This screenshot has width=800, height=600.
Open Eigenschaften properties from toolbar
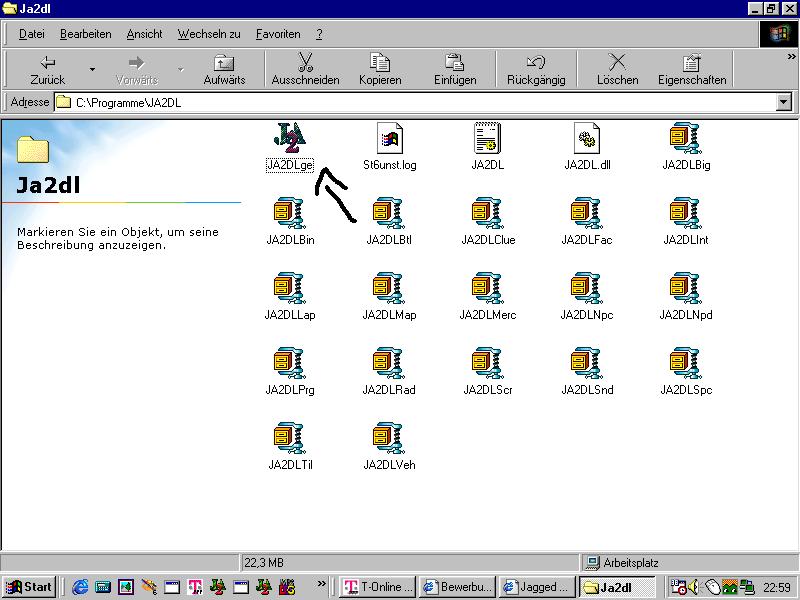[692, 69]
